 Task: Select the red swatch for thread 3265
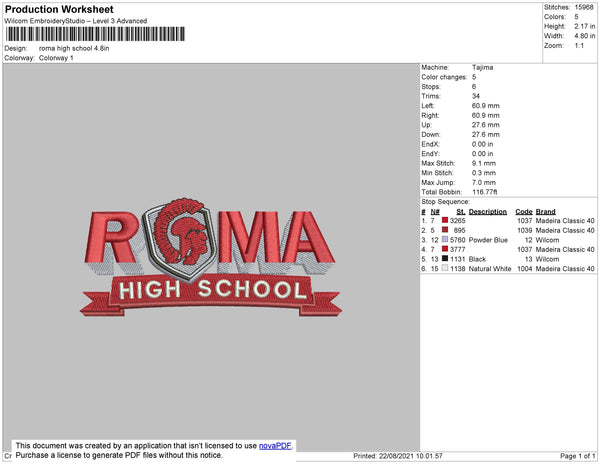445,220
